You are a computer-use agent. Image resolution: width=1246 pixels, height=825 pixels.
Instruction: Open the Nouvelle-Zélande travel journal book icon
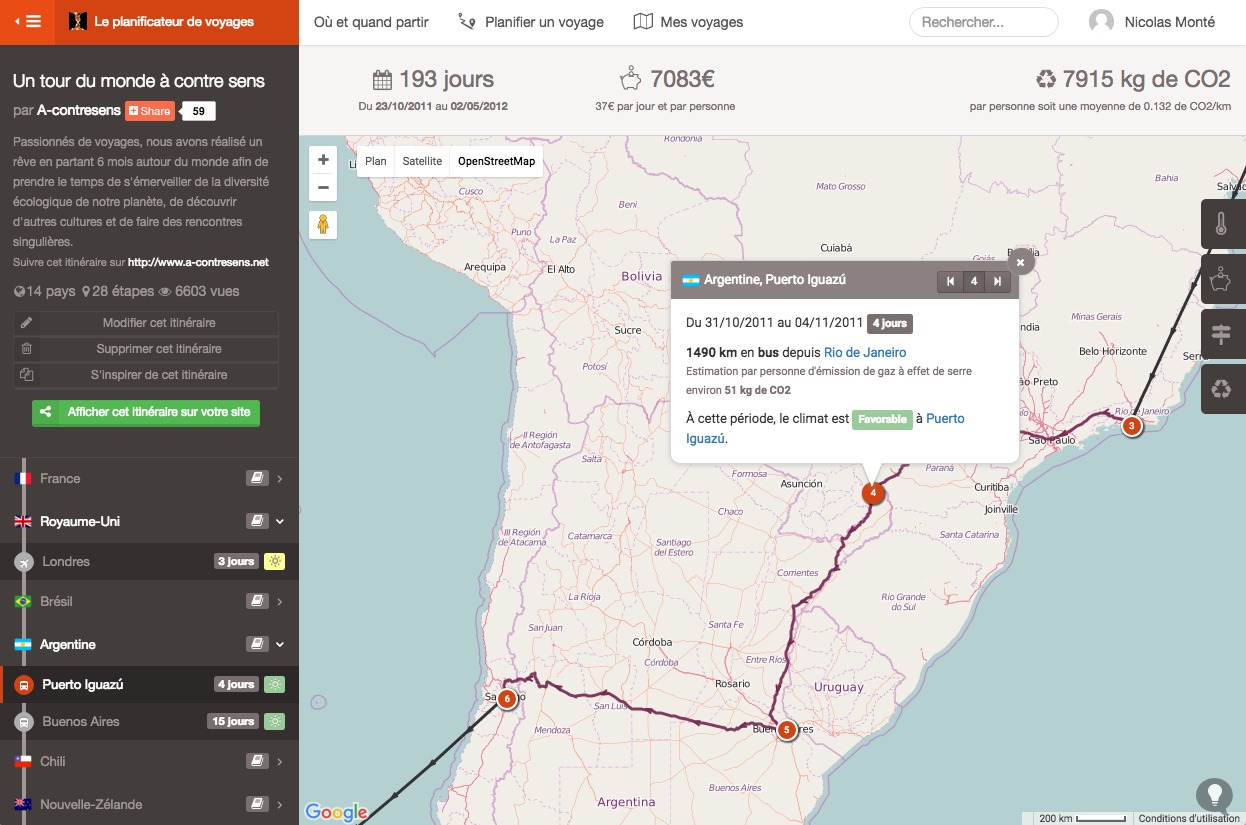(257, 804)
